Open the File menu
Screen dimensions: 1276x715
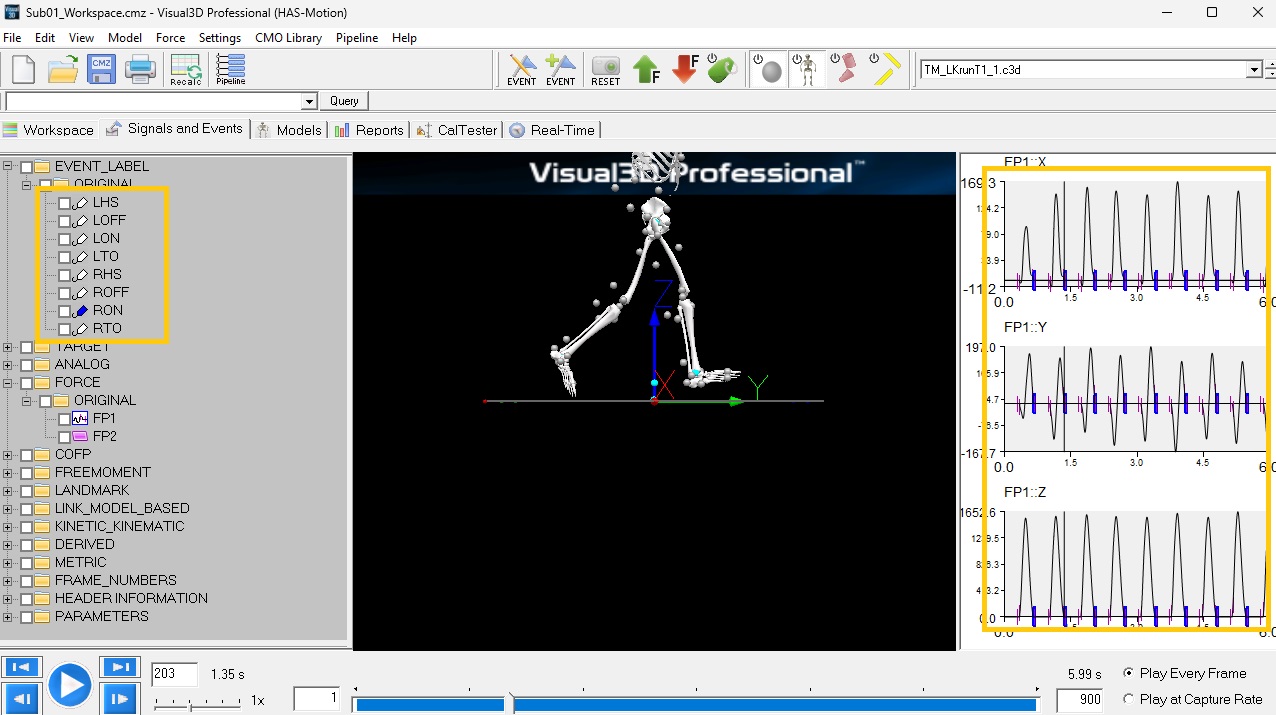(12, 38)
